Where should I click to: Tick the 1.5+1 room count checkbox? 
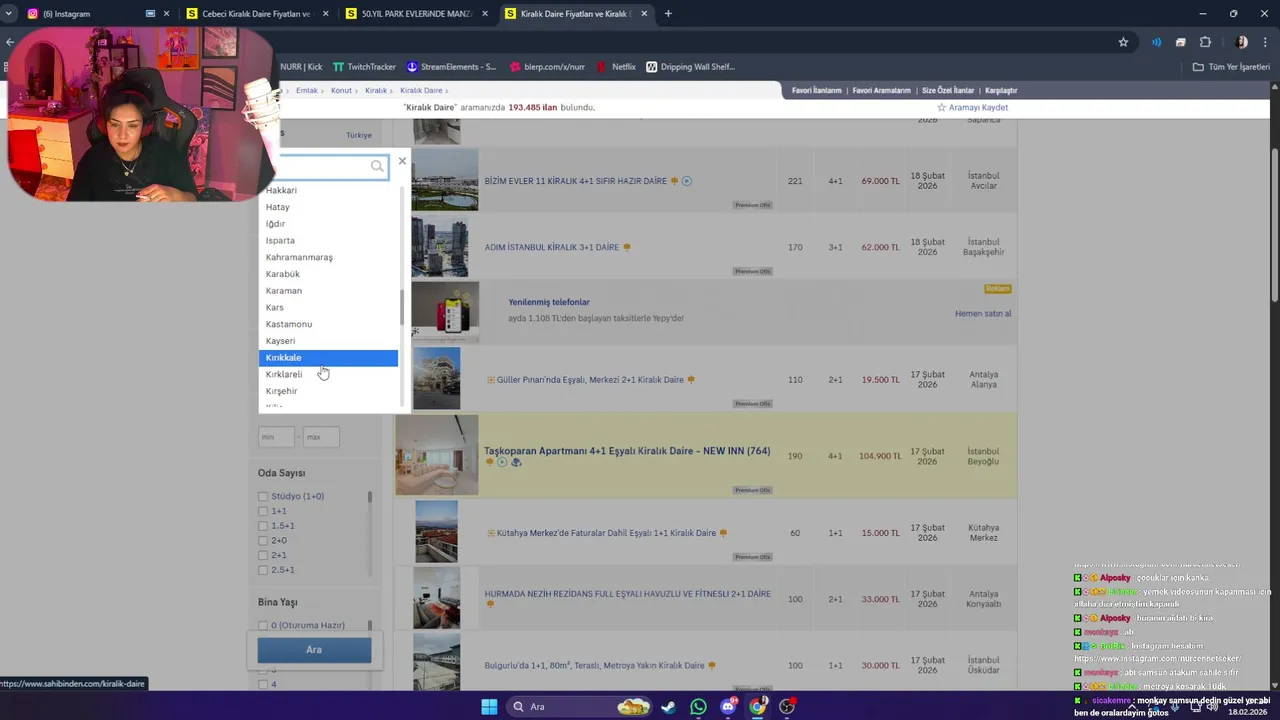click(263, 526)
